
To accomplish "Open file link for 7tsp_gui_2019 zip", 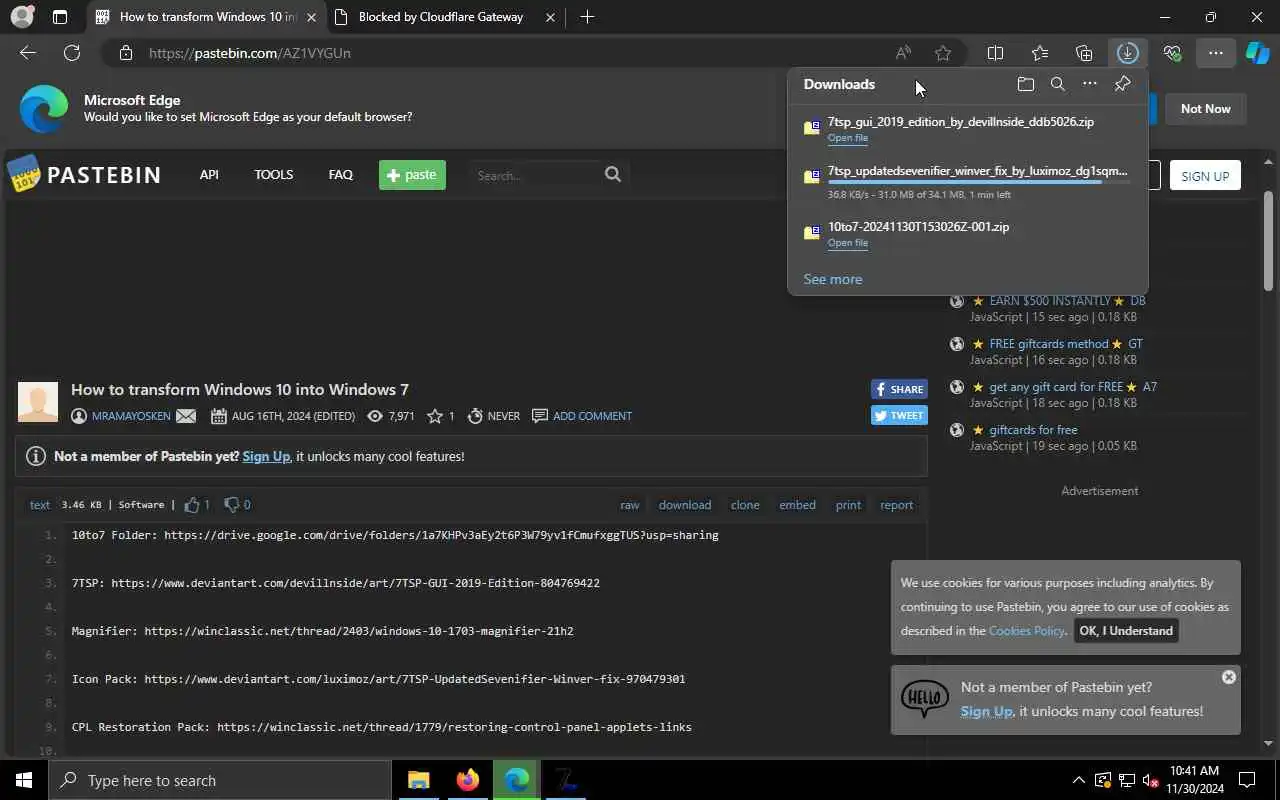I will tap(847, 138).
